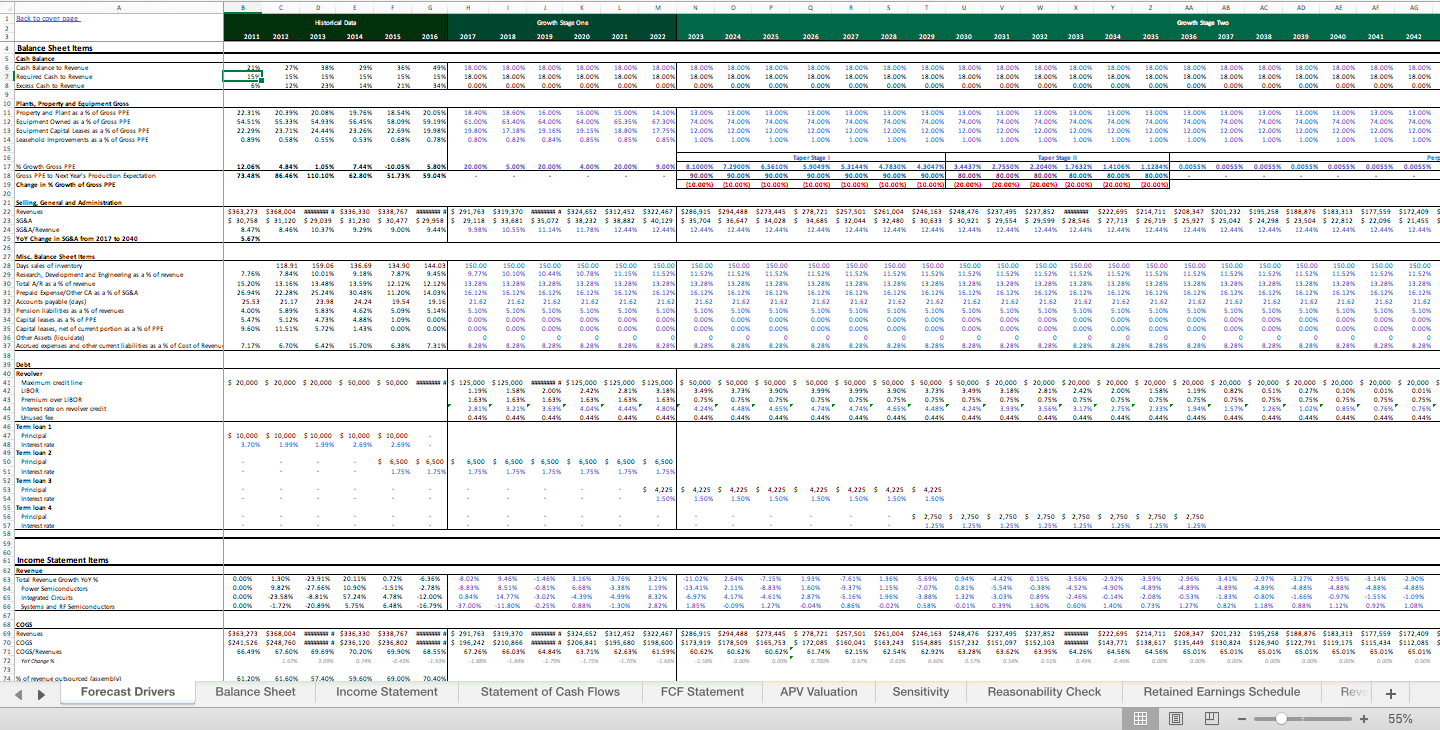This screenshot has height=730, width=1440.
Task: Click Change in % Growth of Gross PPE
Action: (68, 183)
